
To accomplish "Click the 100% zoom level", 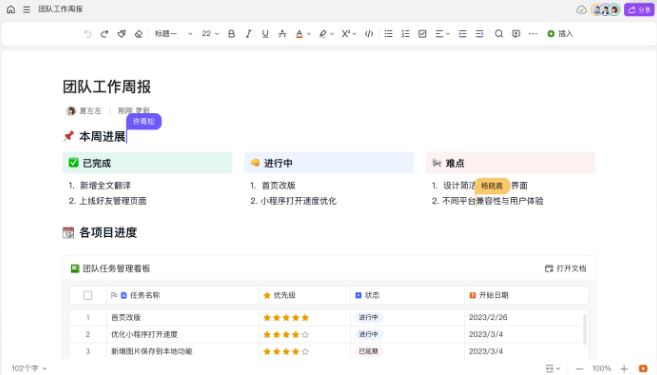I will 601,369.
